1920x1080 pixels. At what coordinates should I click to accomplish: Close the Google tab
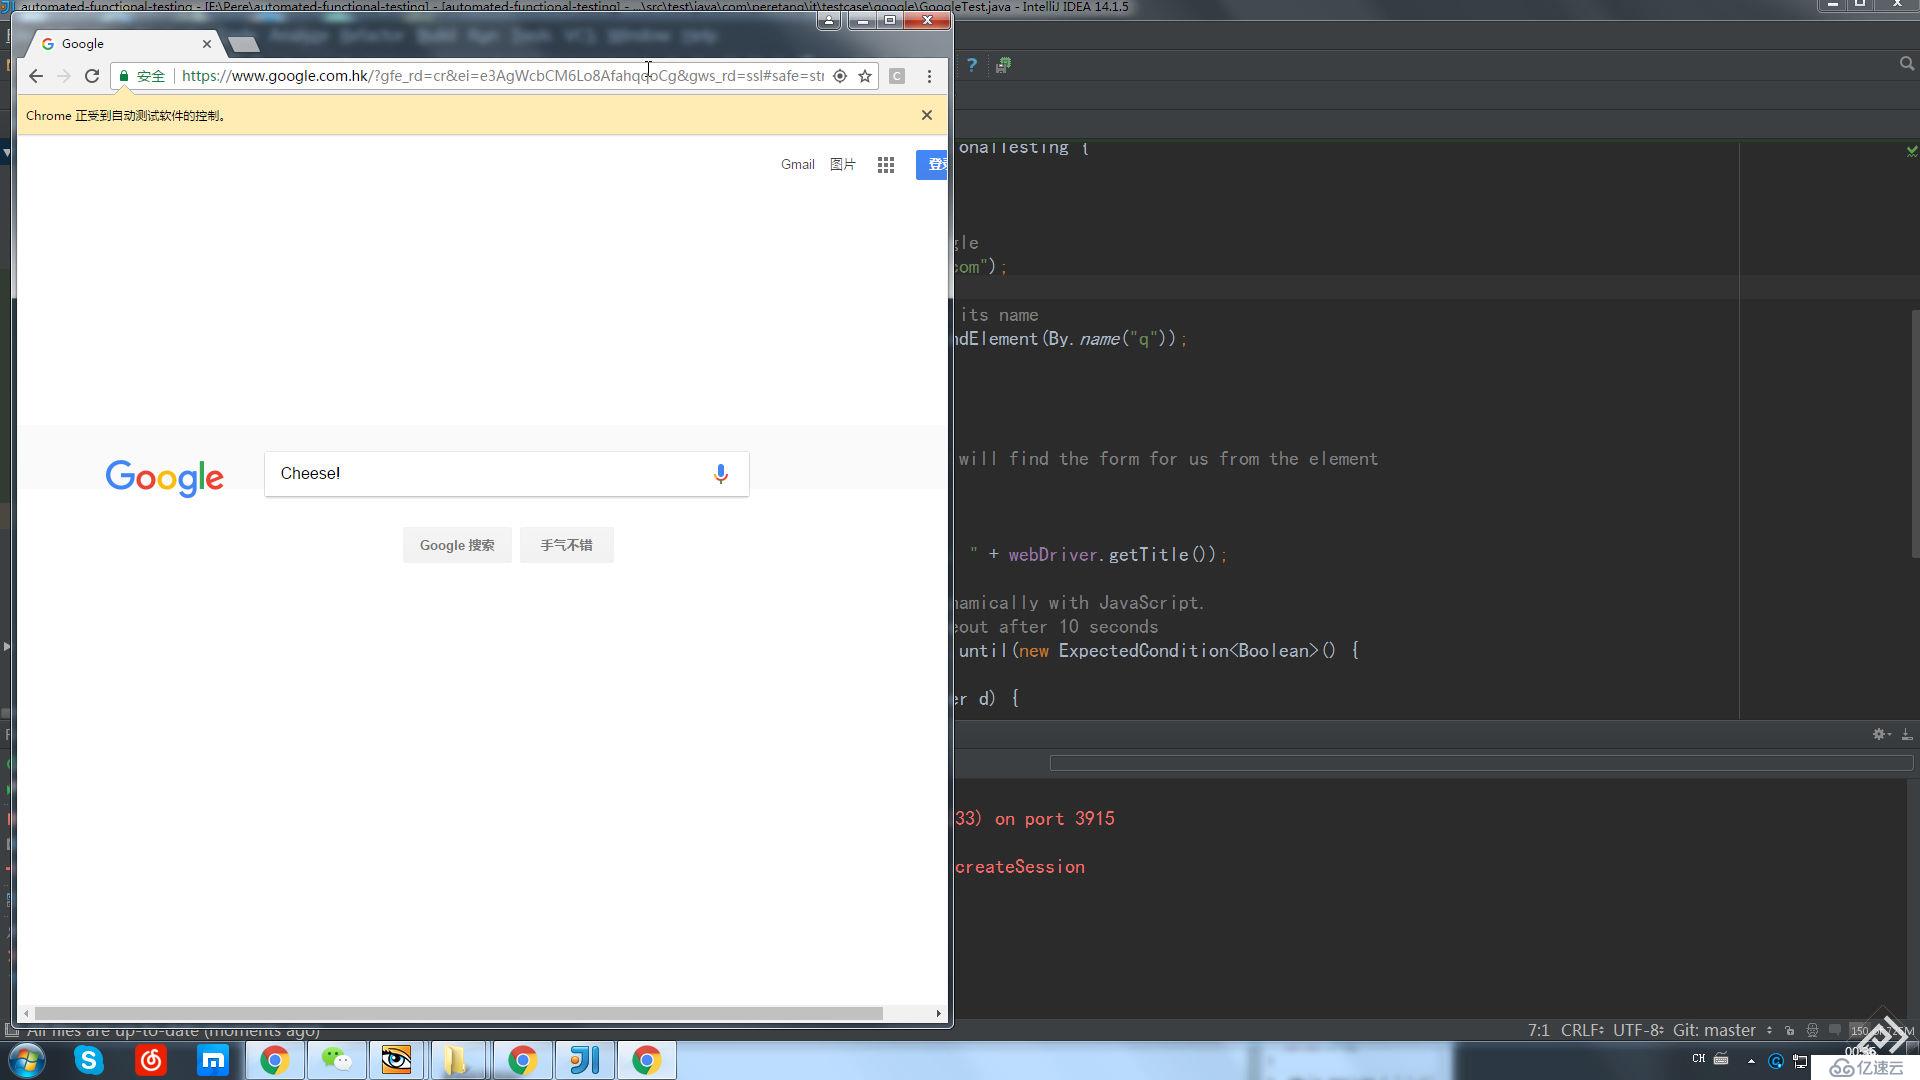(x=207, y=44)
